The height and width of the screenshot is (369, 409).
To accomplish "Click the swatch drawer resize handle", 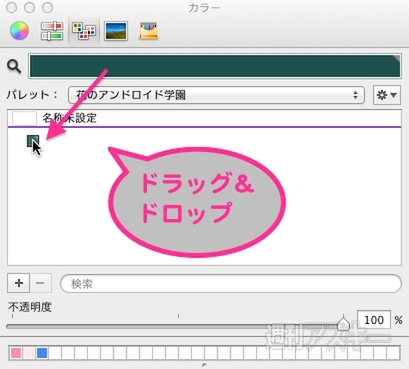I will [204, 365].
